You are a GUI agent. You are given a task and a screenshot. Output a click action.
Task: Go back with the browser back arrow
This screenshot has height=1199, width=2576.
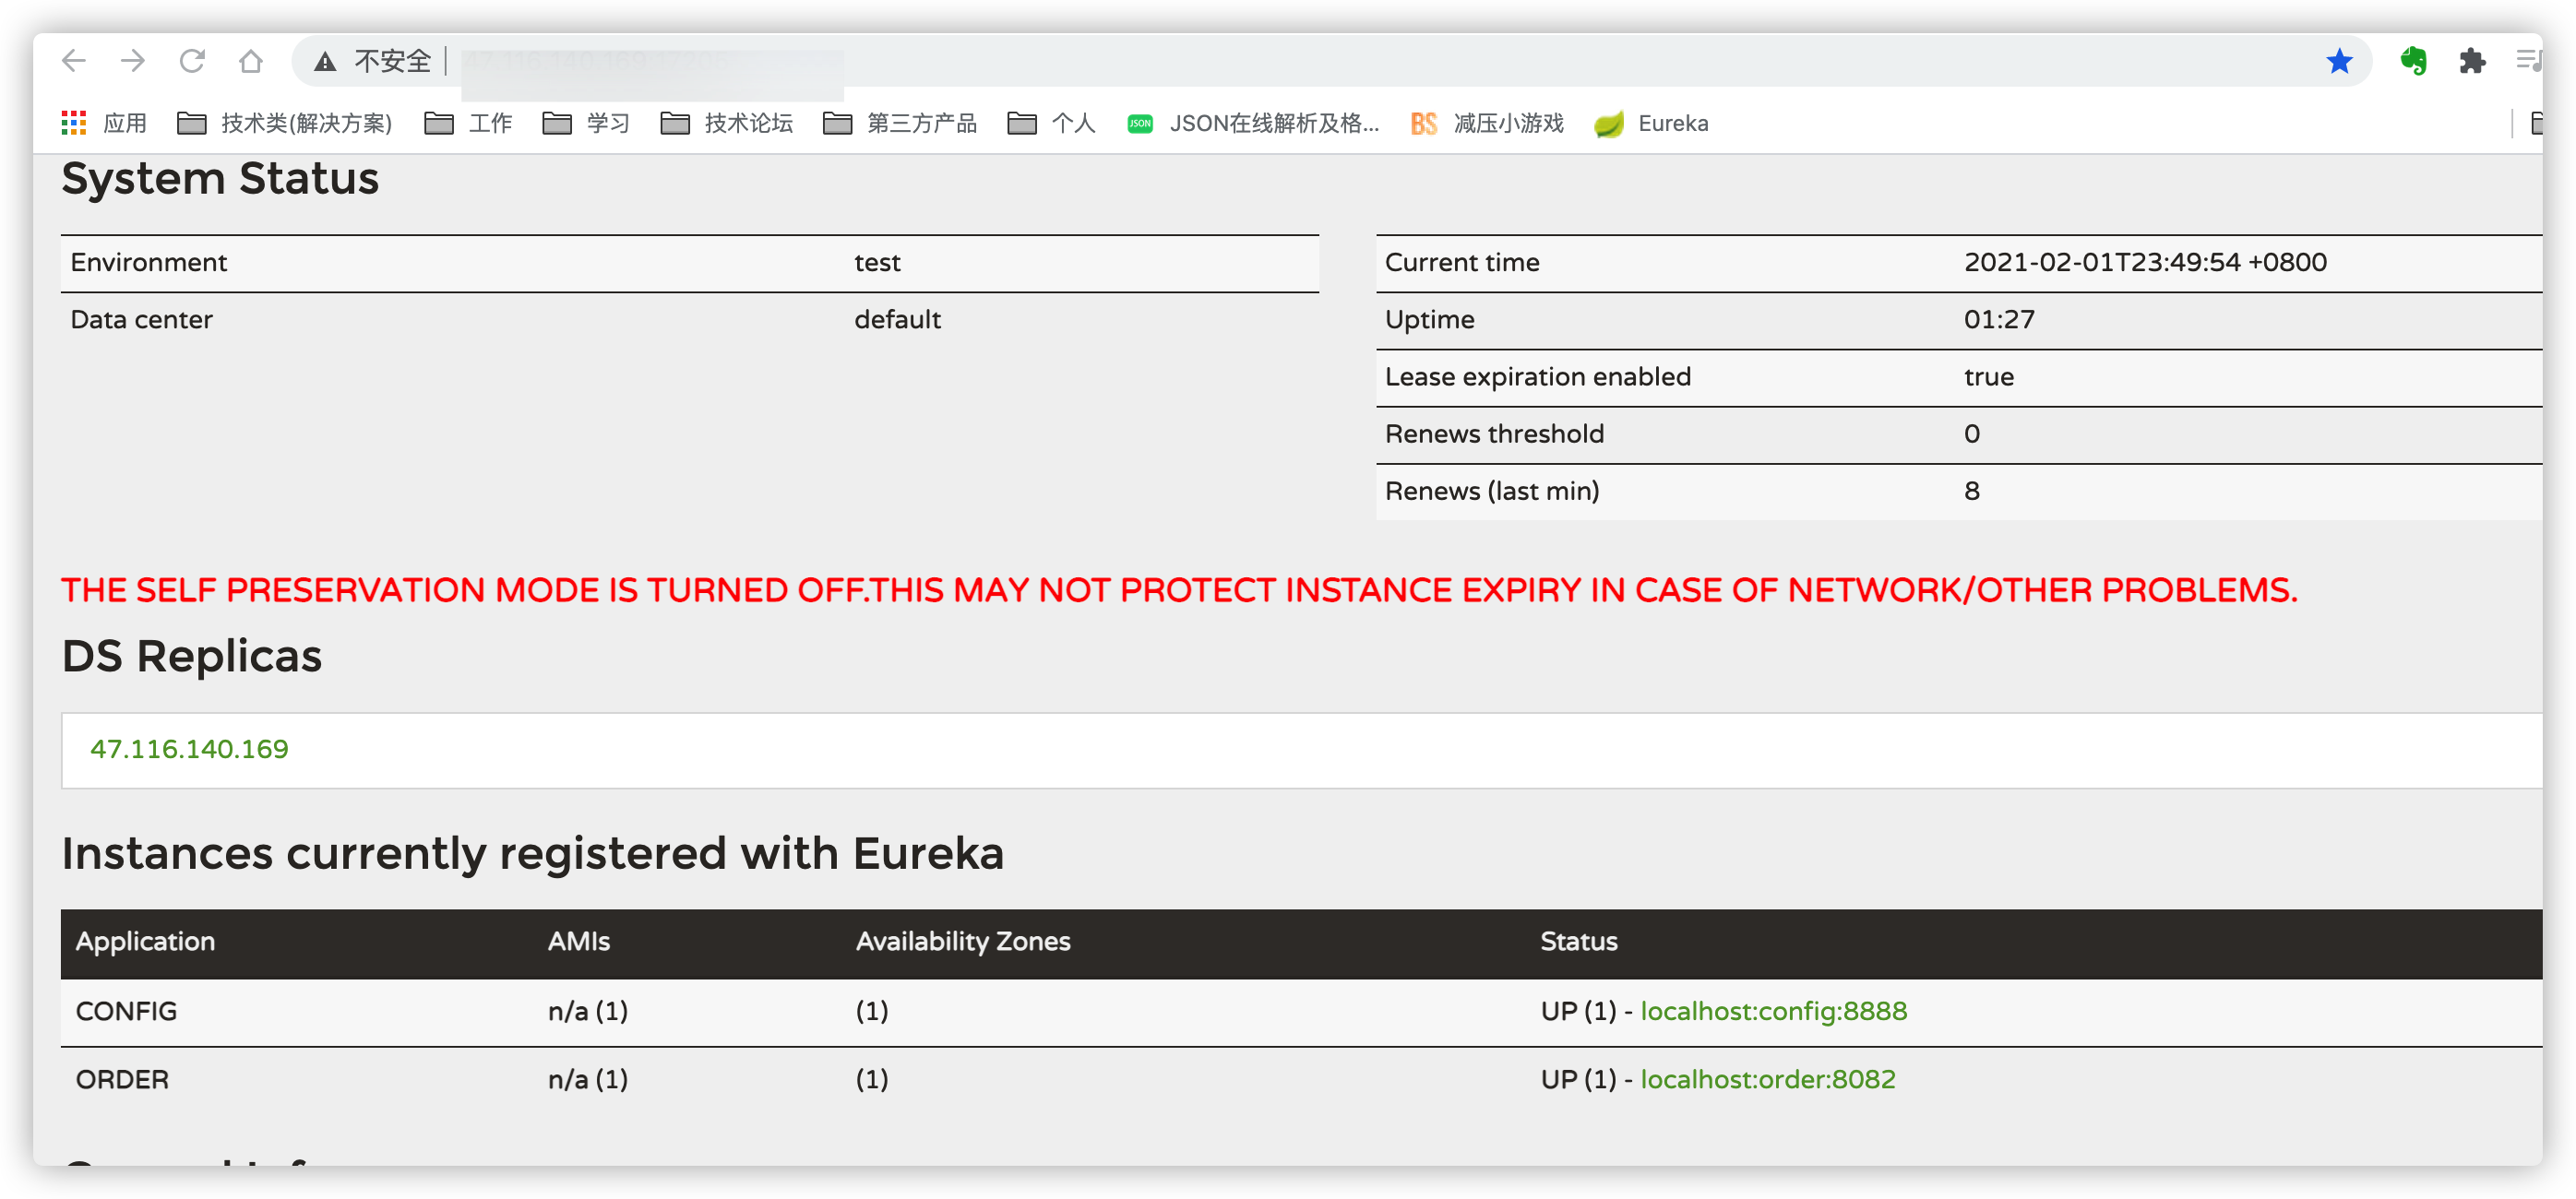[74, 61]
